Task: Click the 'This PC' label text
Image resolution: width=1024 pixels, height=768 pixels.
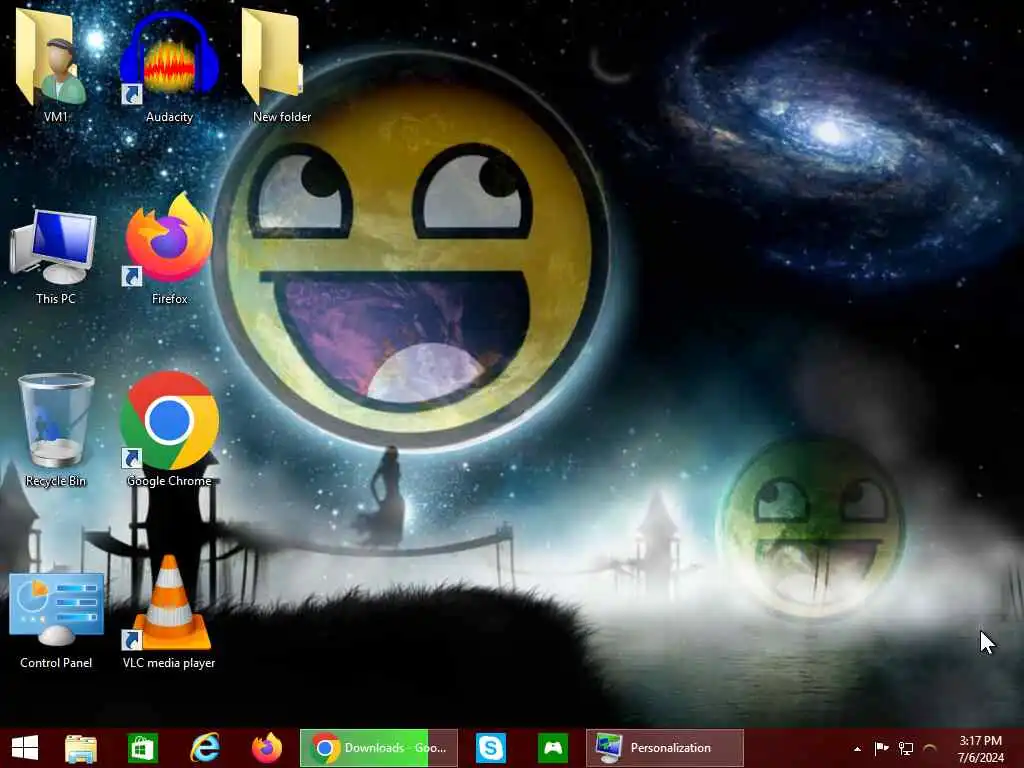Action: pyautogui.click(x=56, y=298)
